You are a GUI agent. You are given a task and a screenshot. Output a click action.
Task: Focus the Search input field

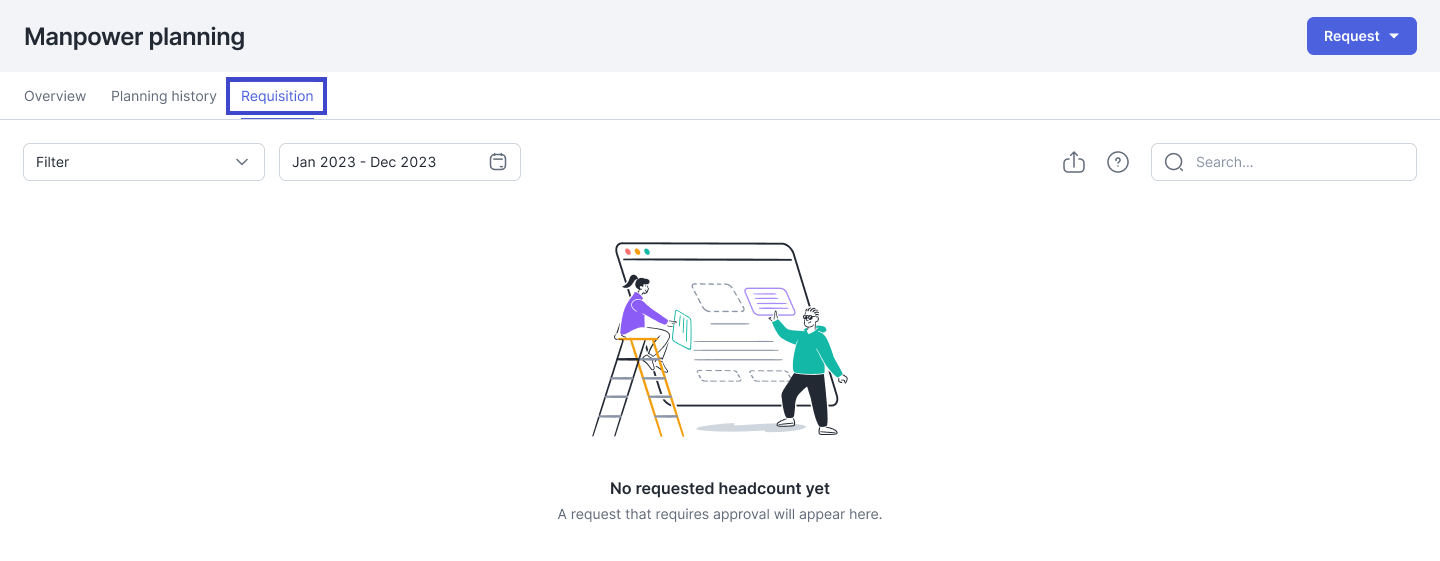click(x=1284, y=162)
